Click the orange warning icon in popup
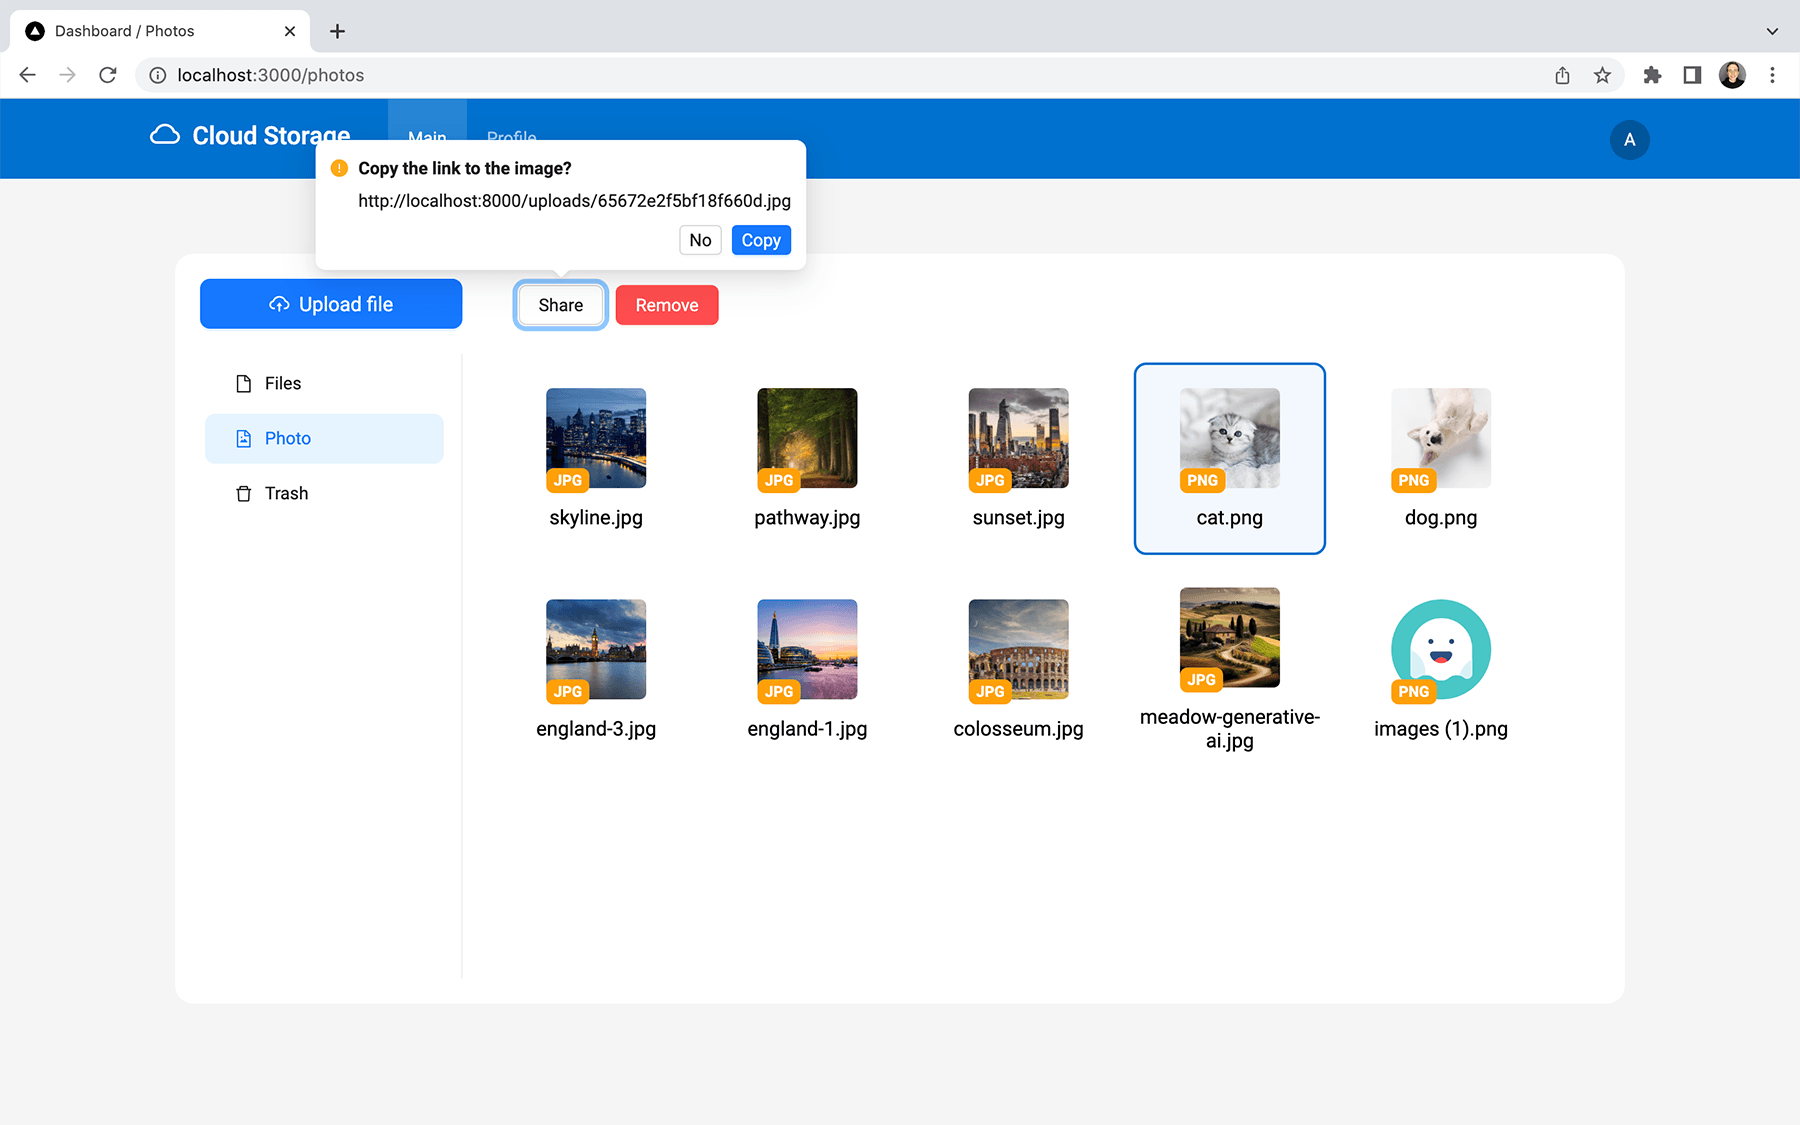Viewport: 1800px width, 1125px height. (339, 168)
